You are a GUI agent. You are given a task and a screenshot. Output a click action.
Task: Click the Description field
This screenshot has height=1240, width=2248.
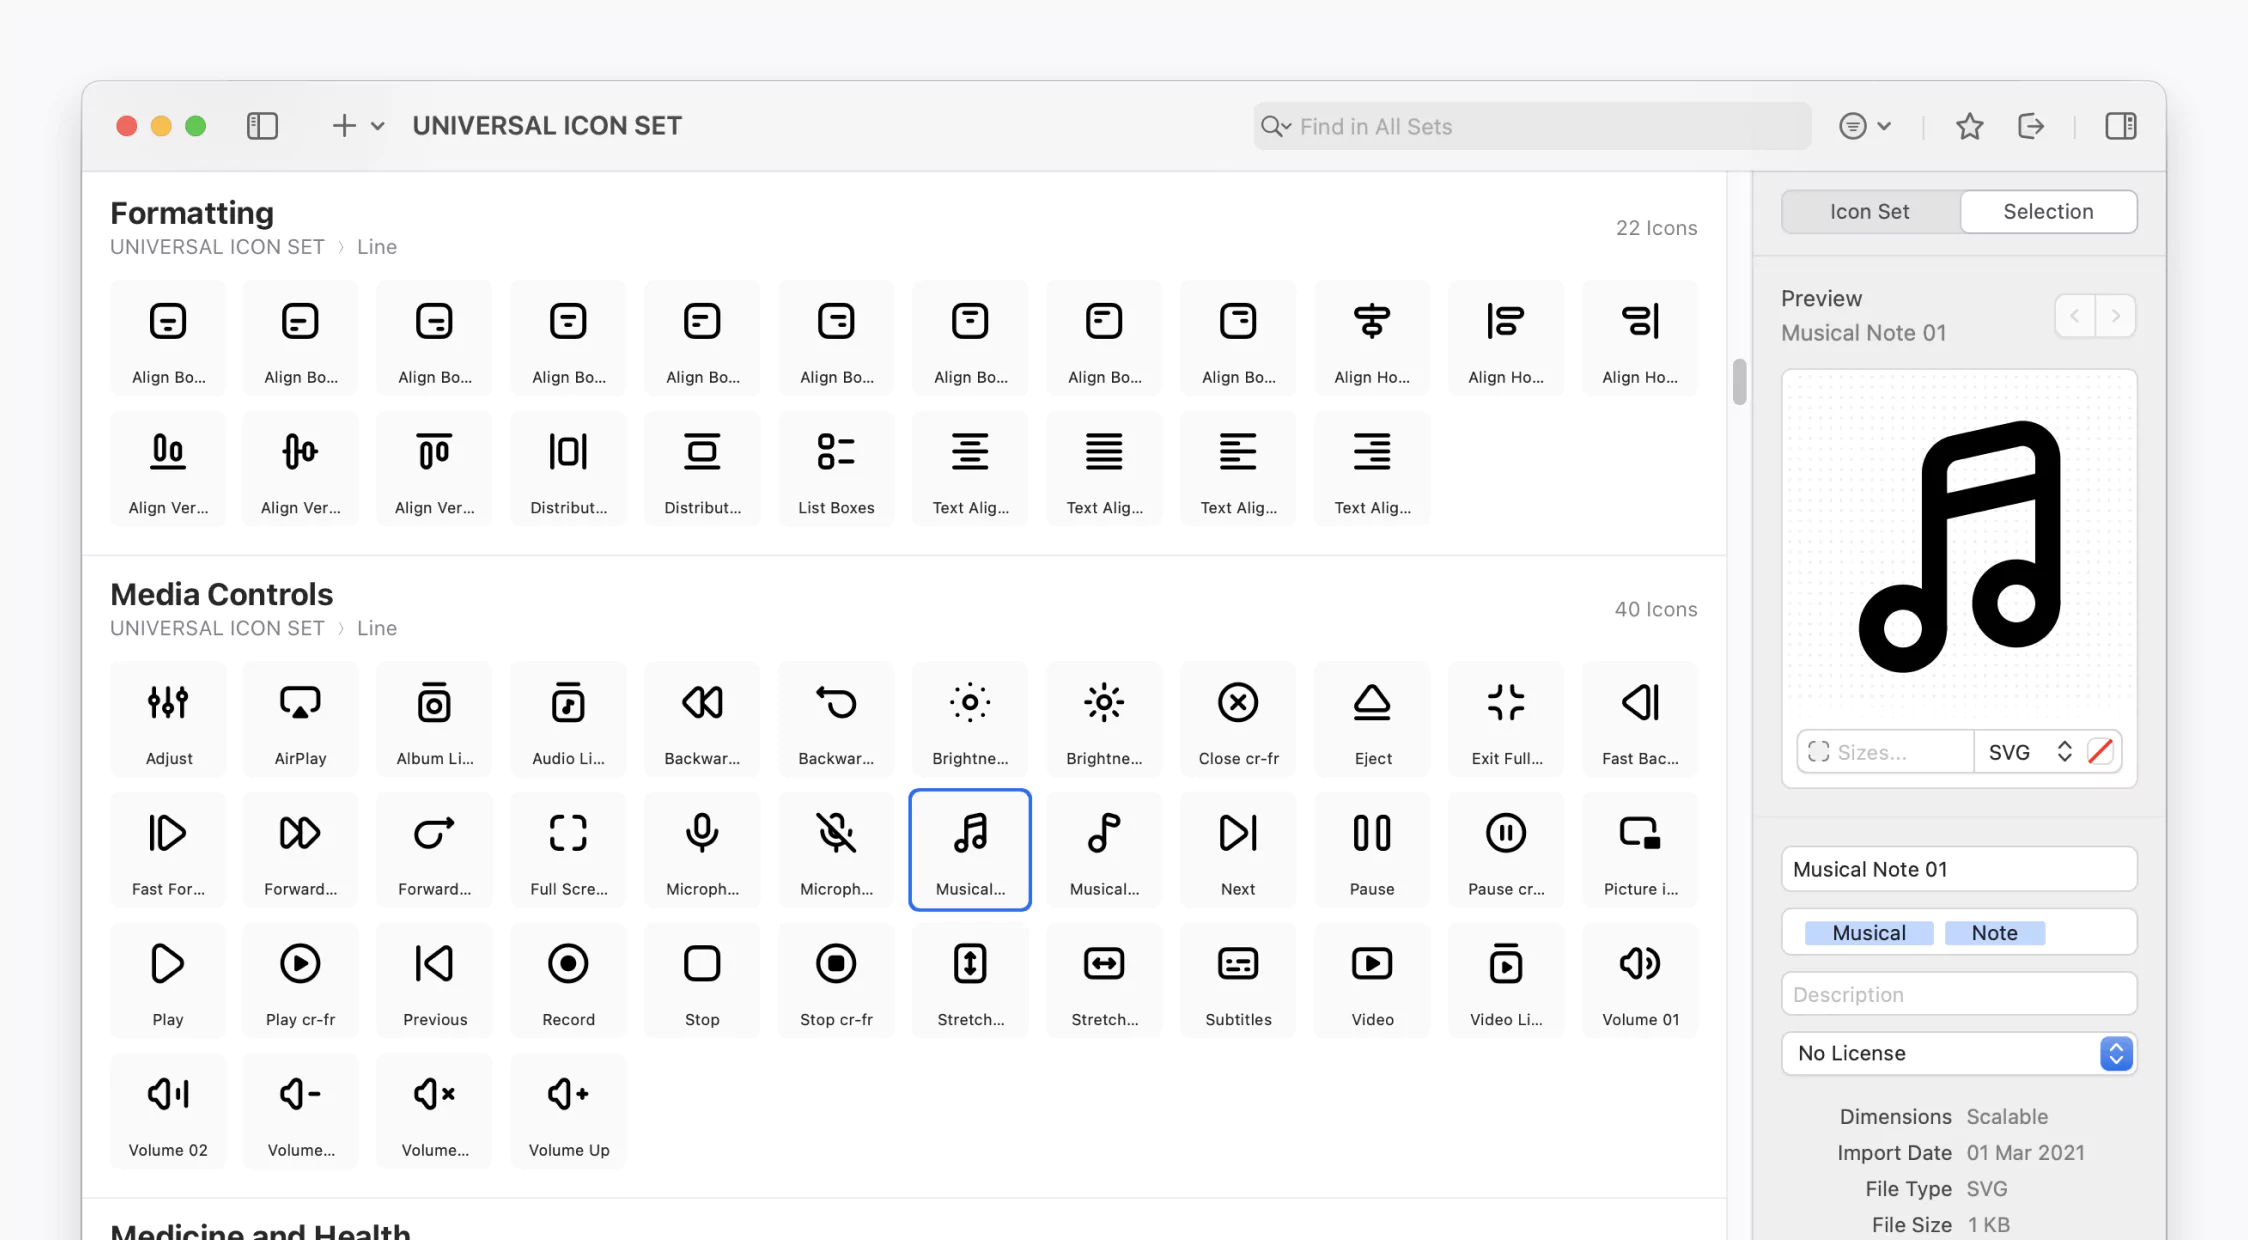(1959, 994)
